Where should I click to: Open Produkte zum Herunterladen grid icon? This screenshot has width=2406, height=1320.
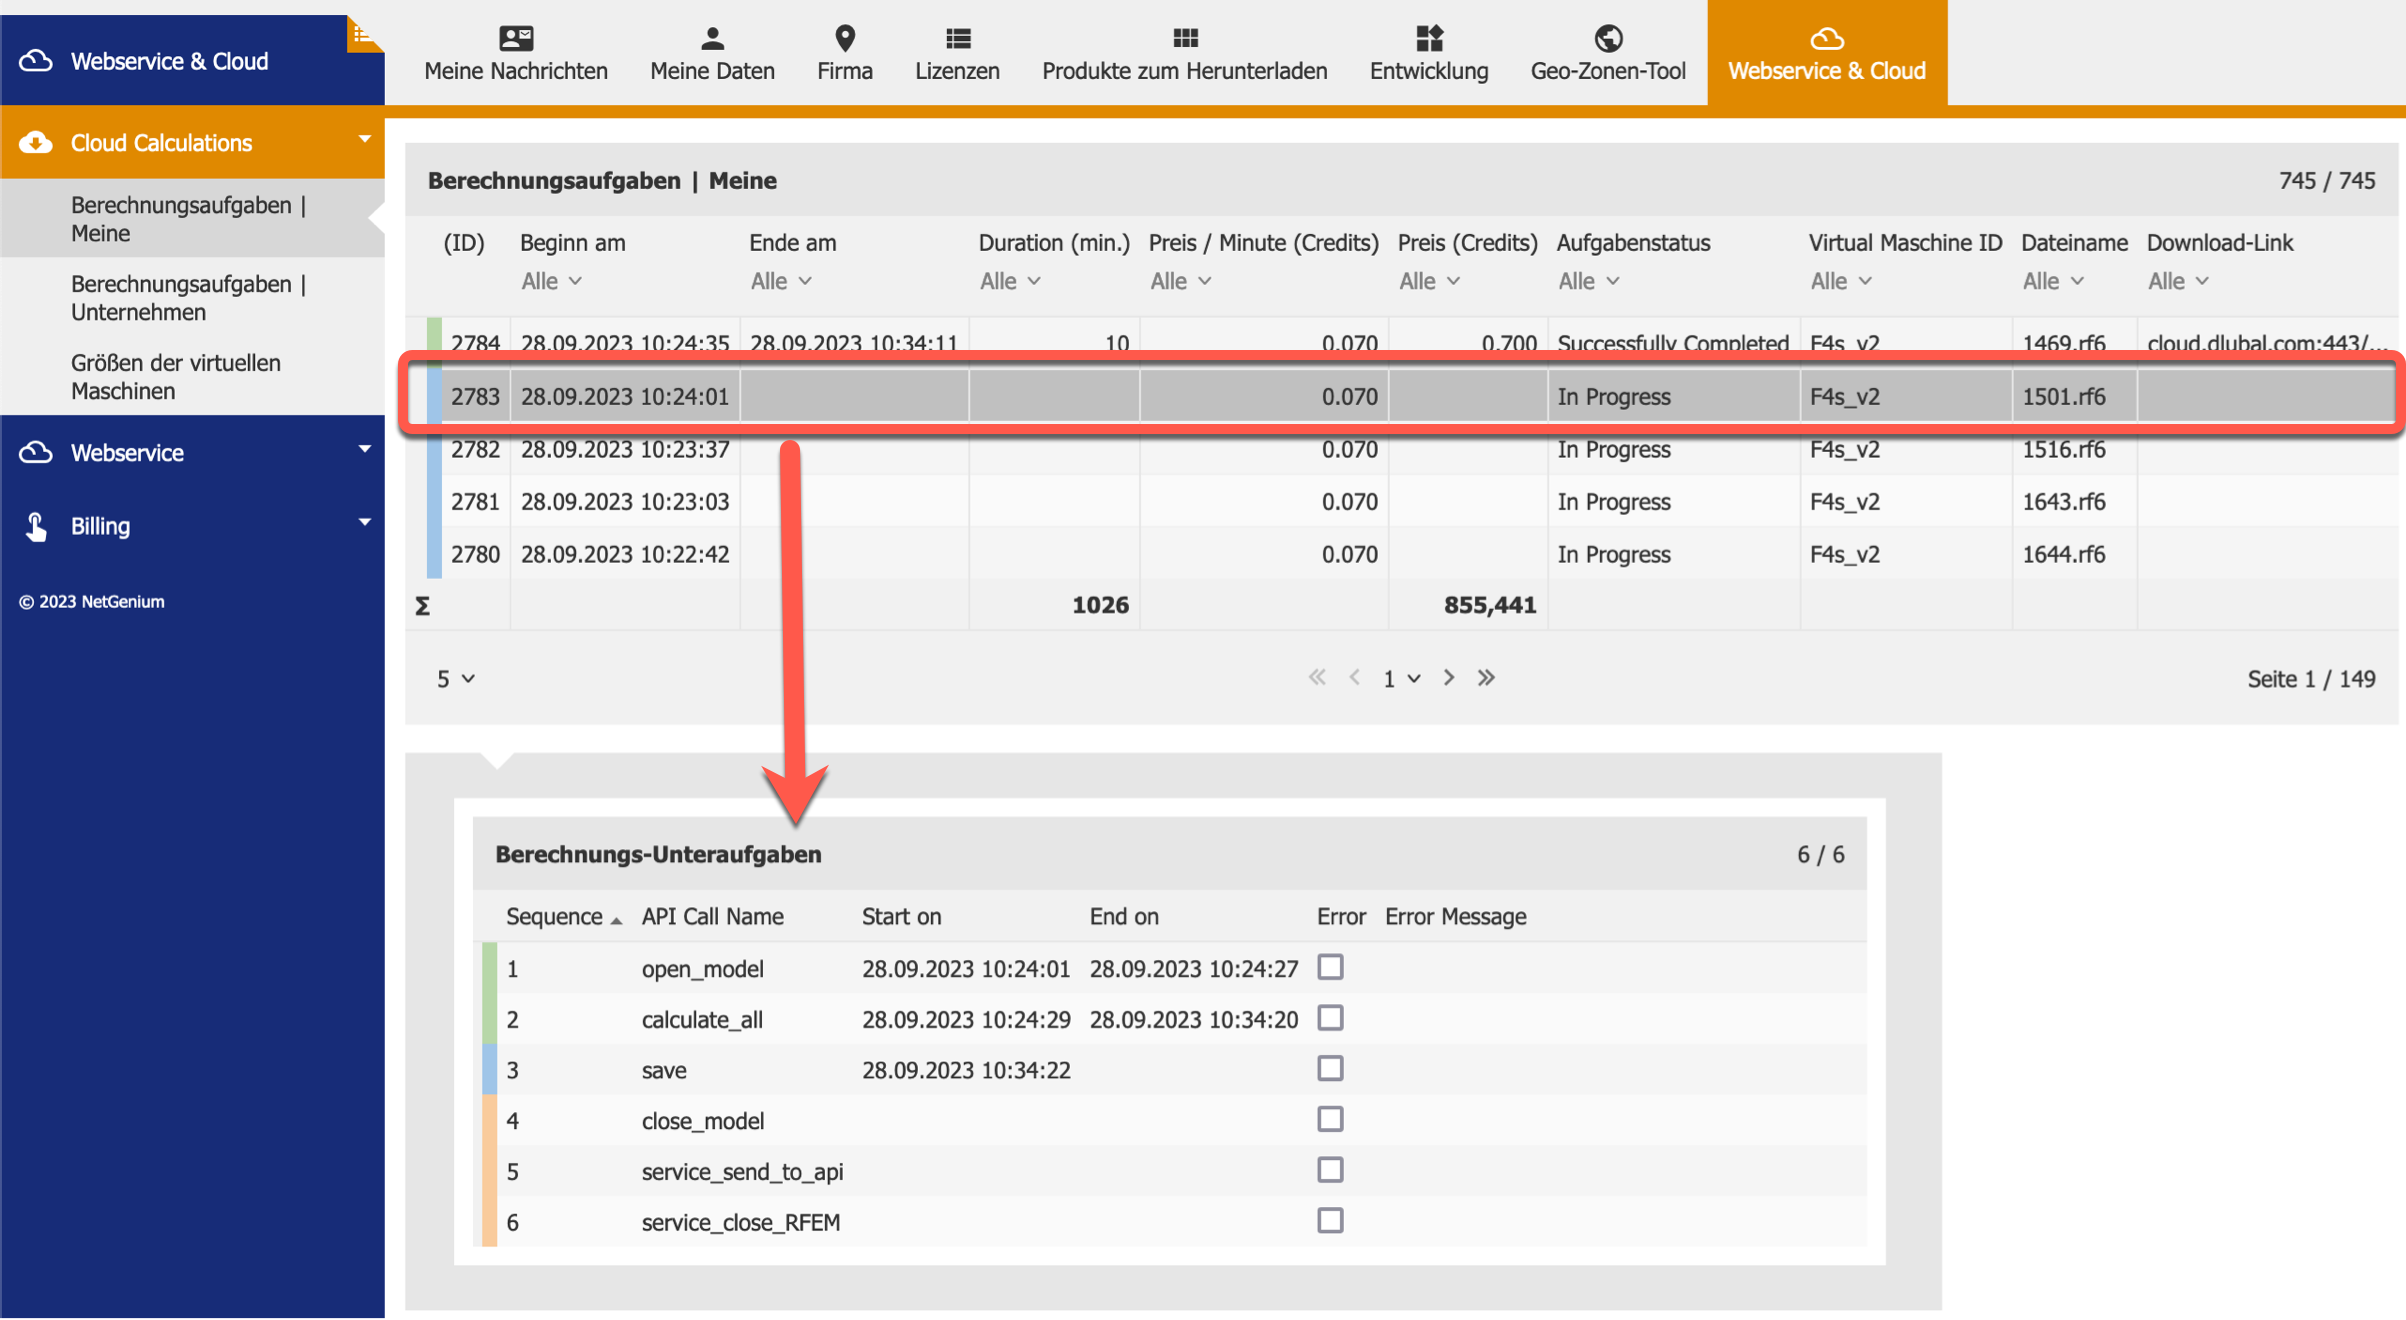pos(1185,38)
